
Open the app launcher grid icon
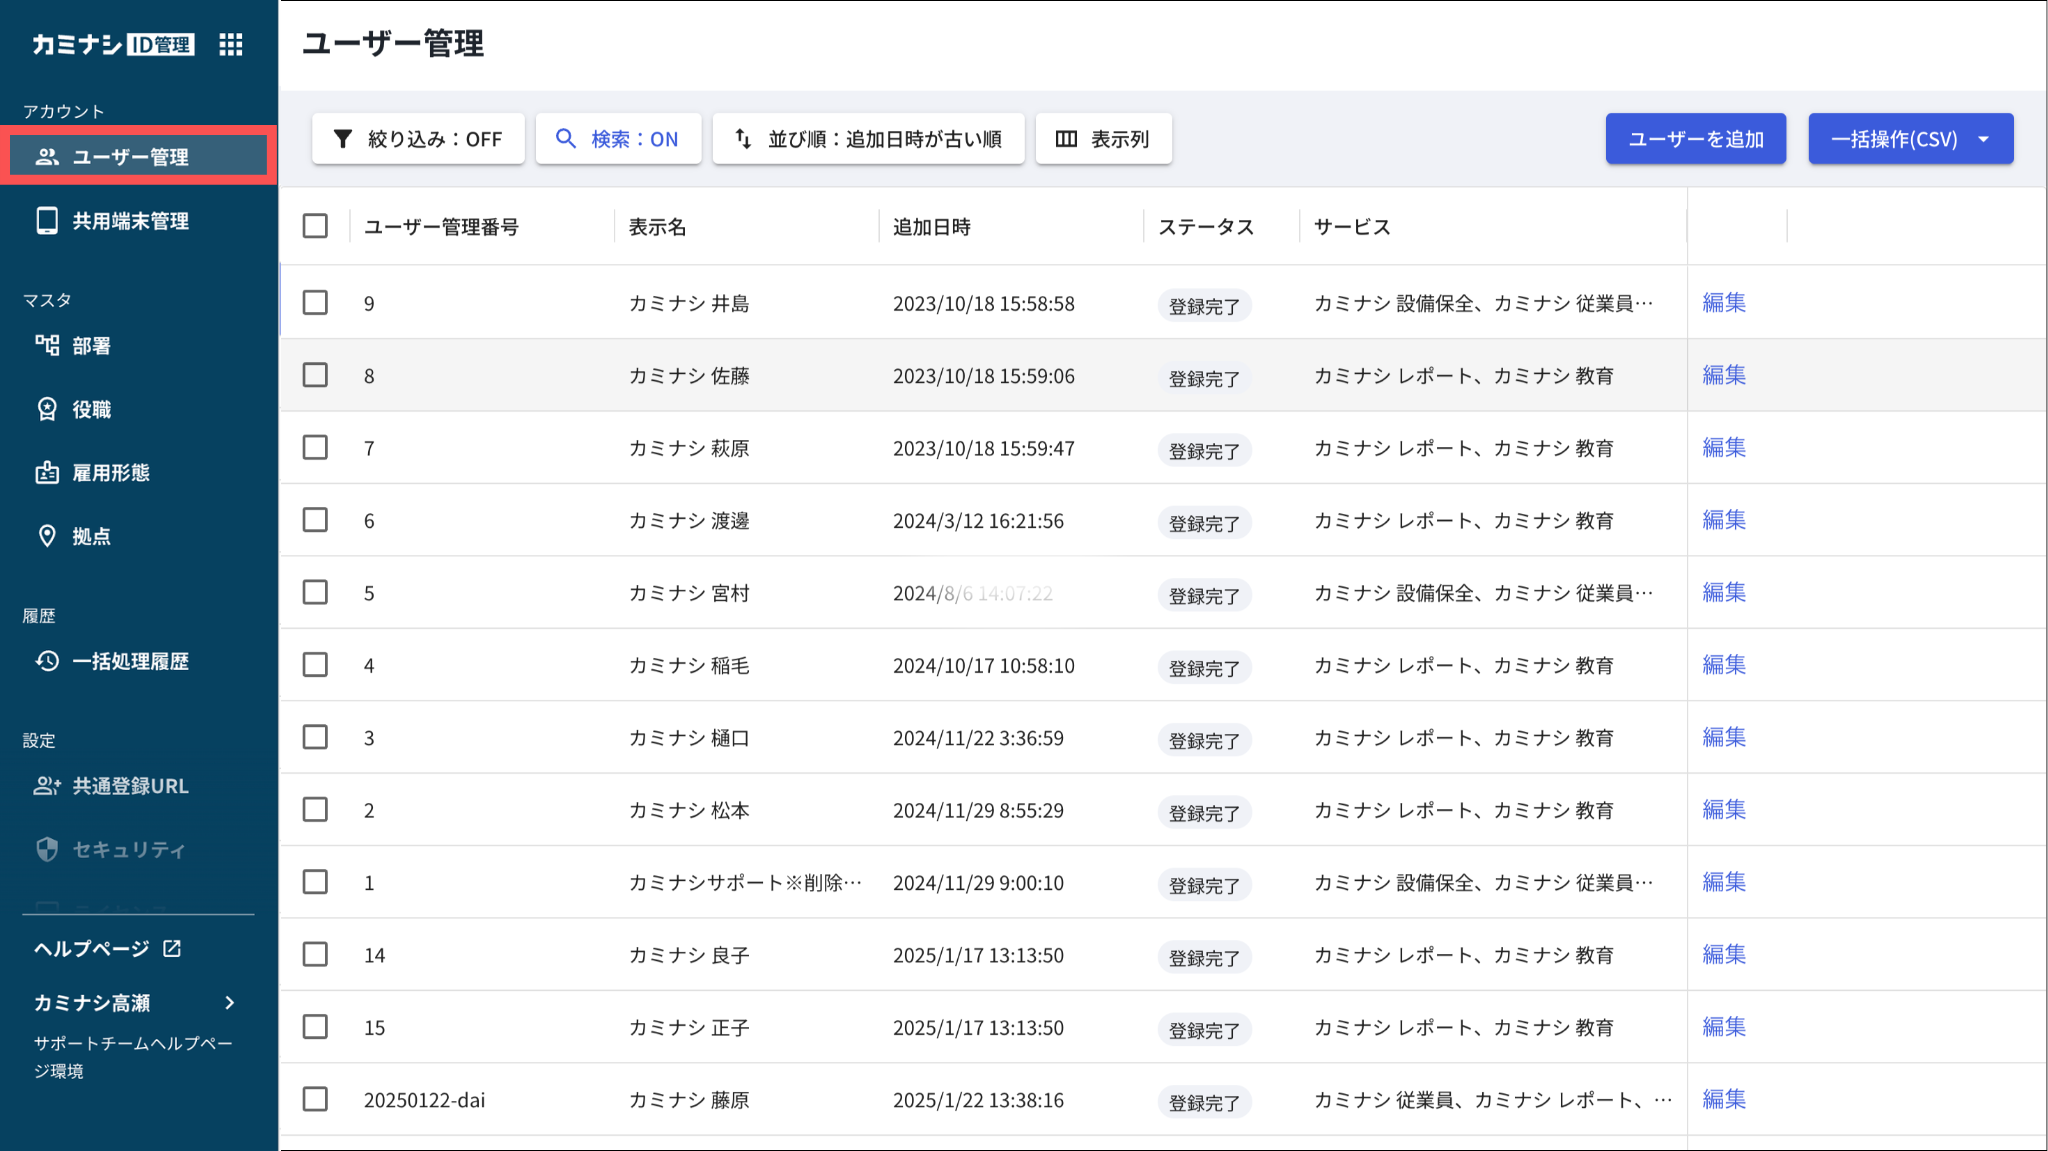(x=231, y=44)
